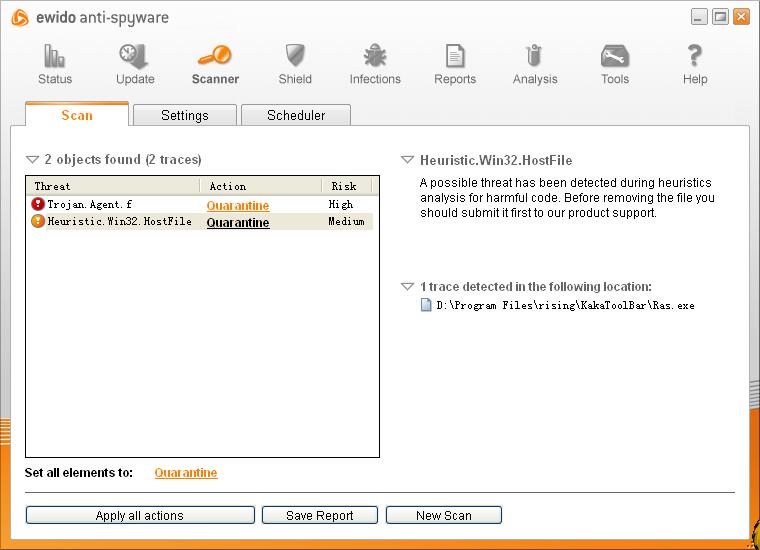Click the Analysis label in navigation

point(535,79)
